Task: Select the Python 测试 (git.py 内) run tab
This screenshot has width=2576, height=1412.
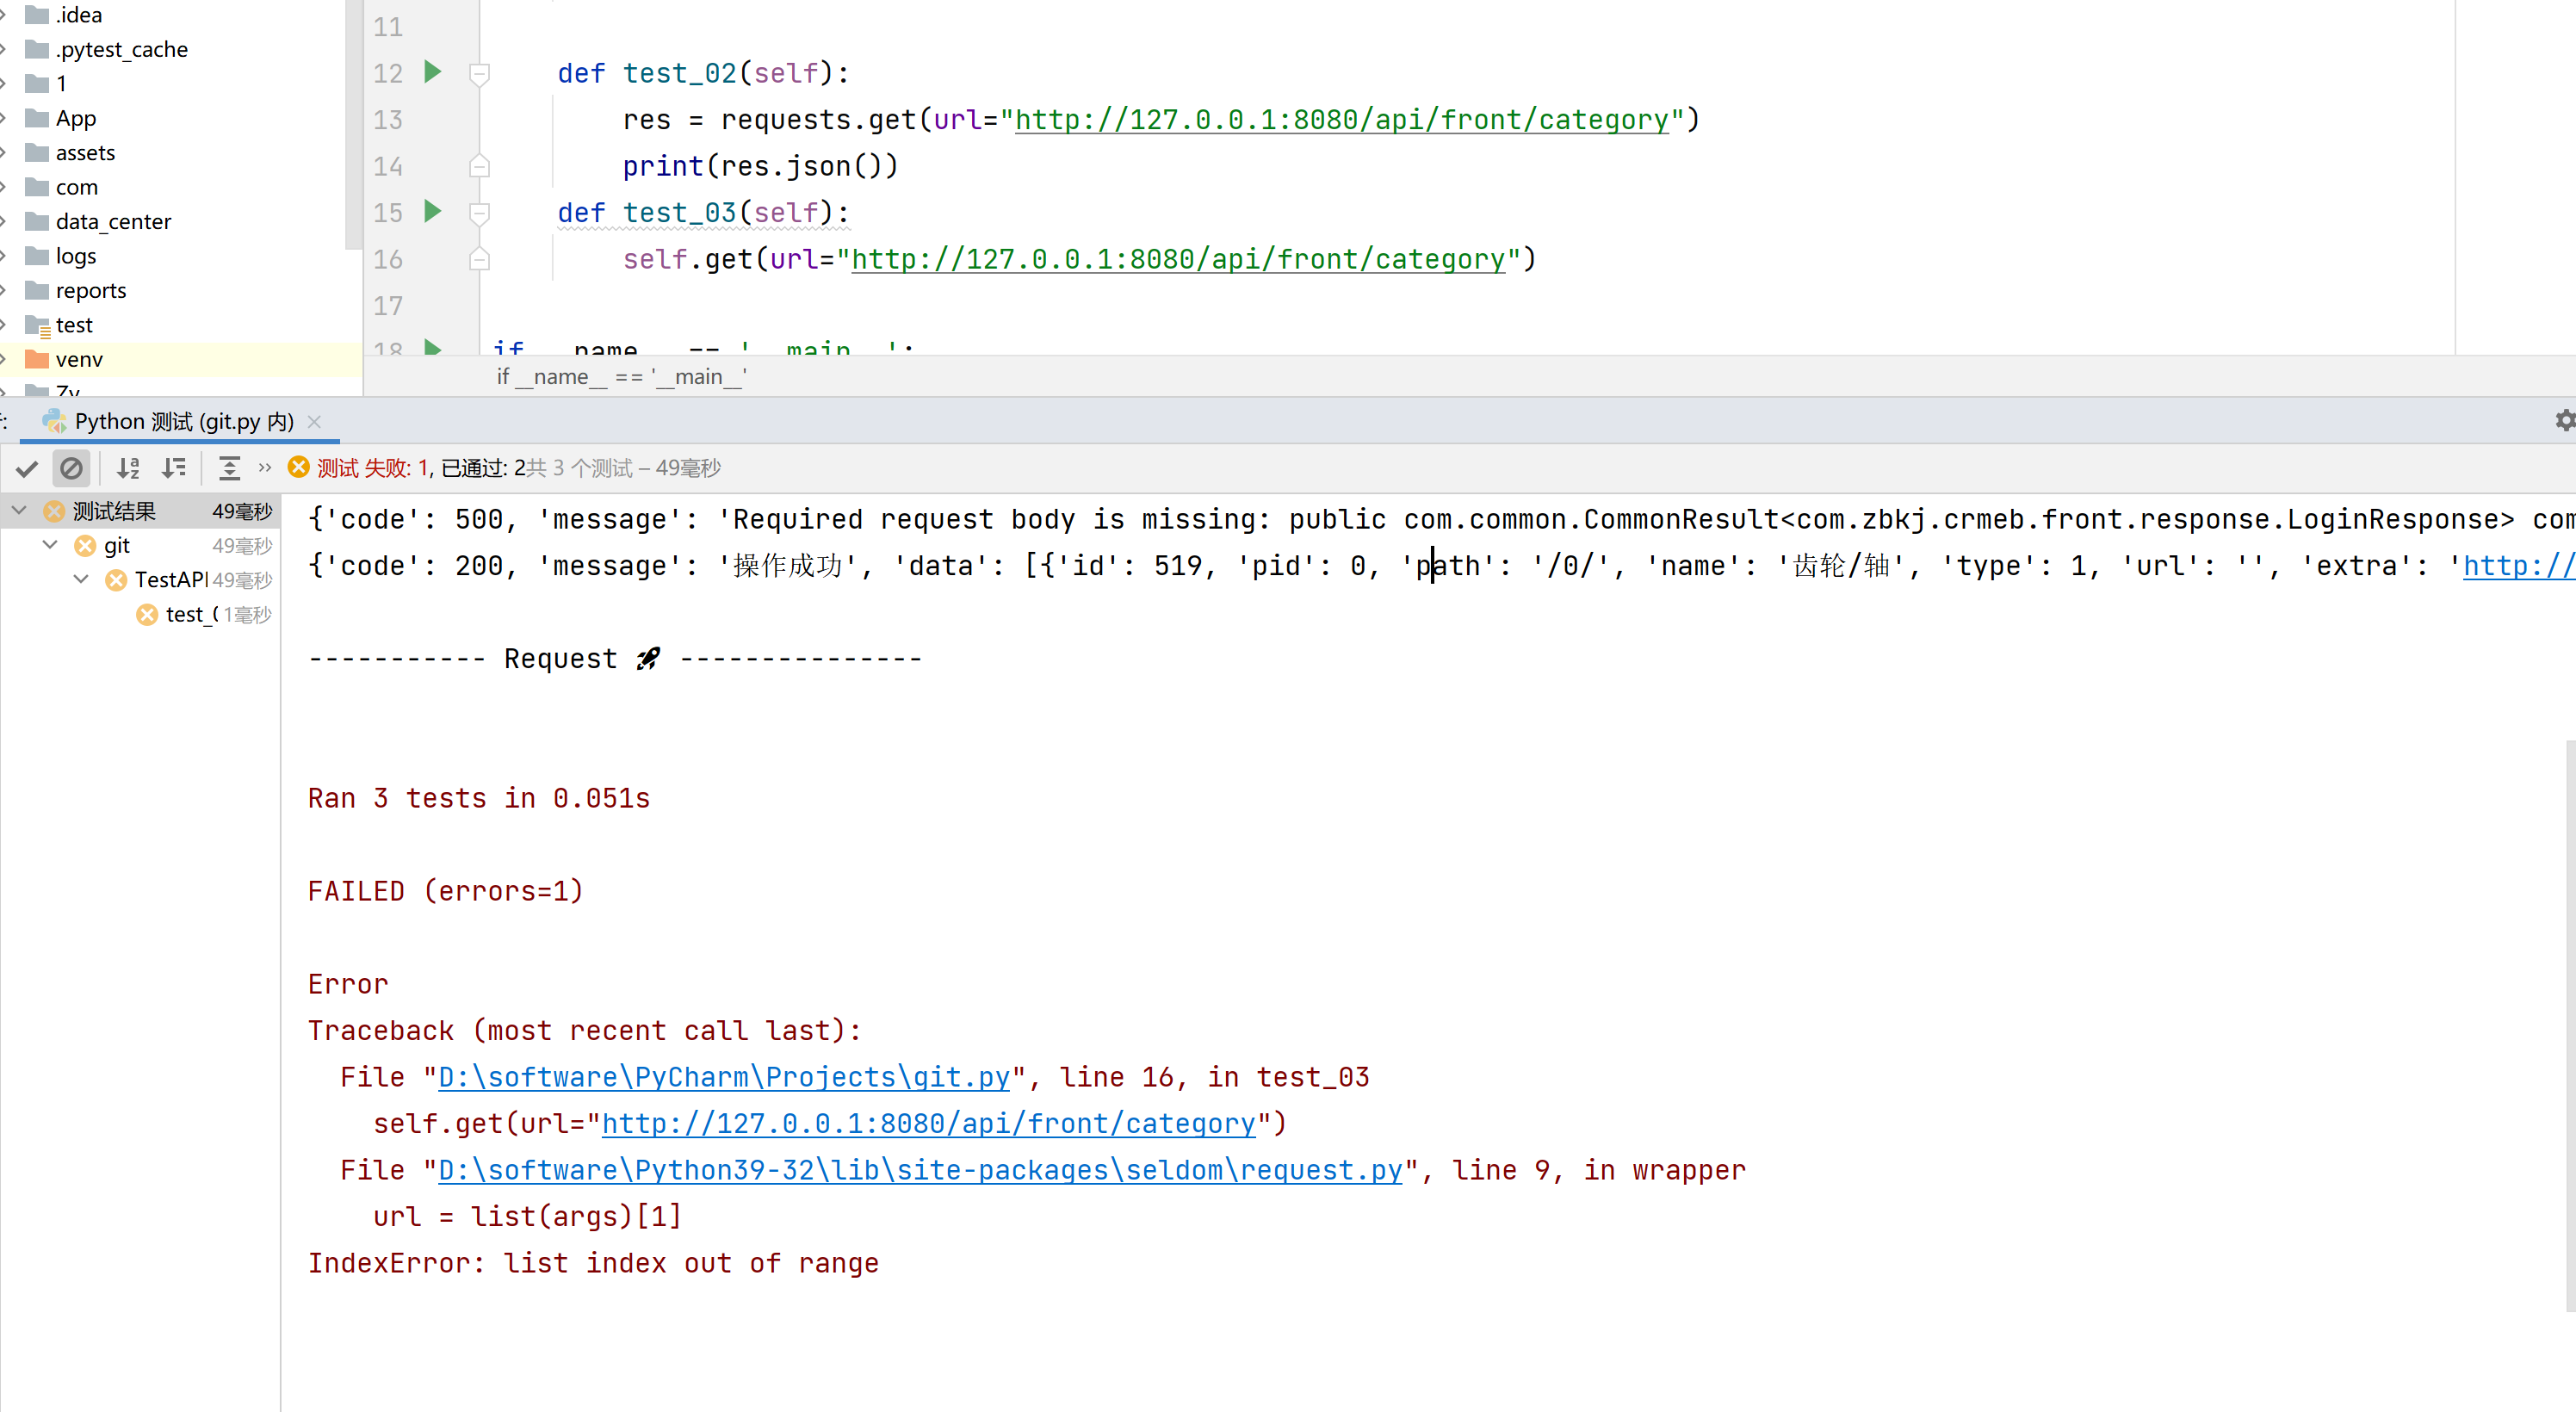Action: (x=183, y=421)
